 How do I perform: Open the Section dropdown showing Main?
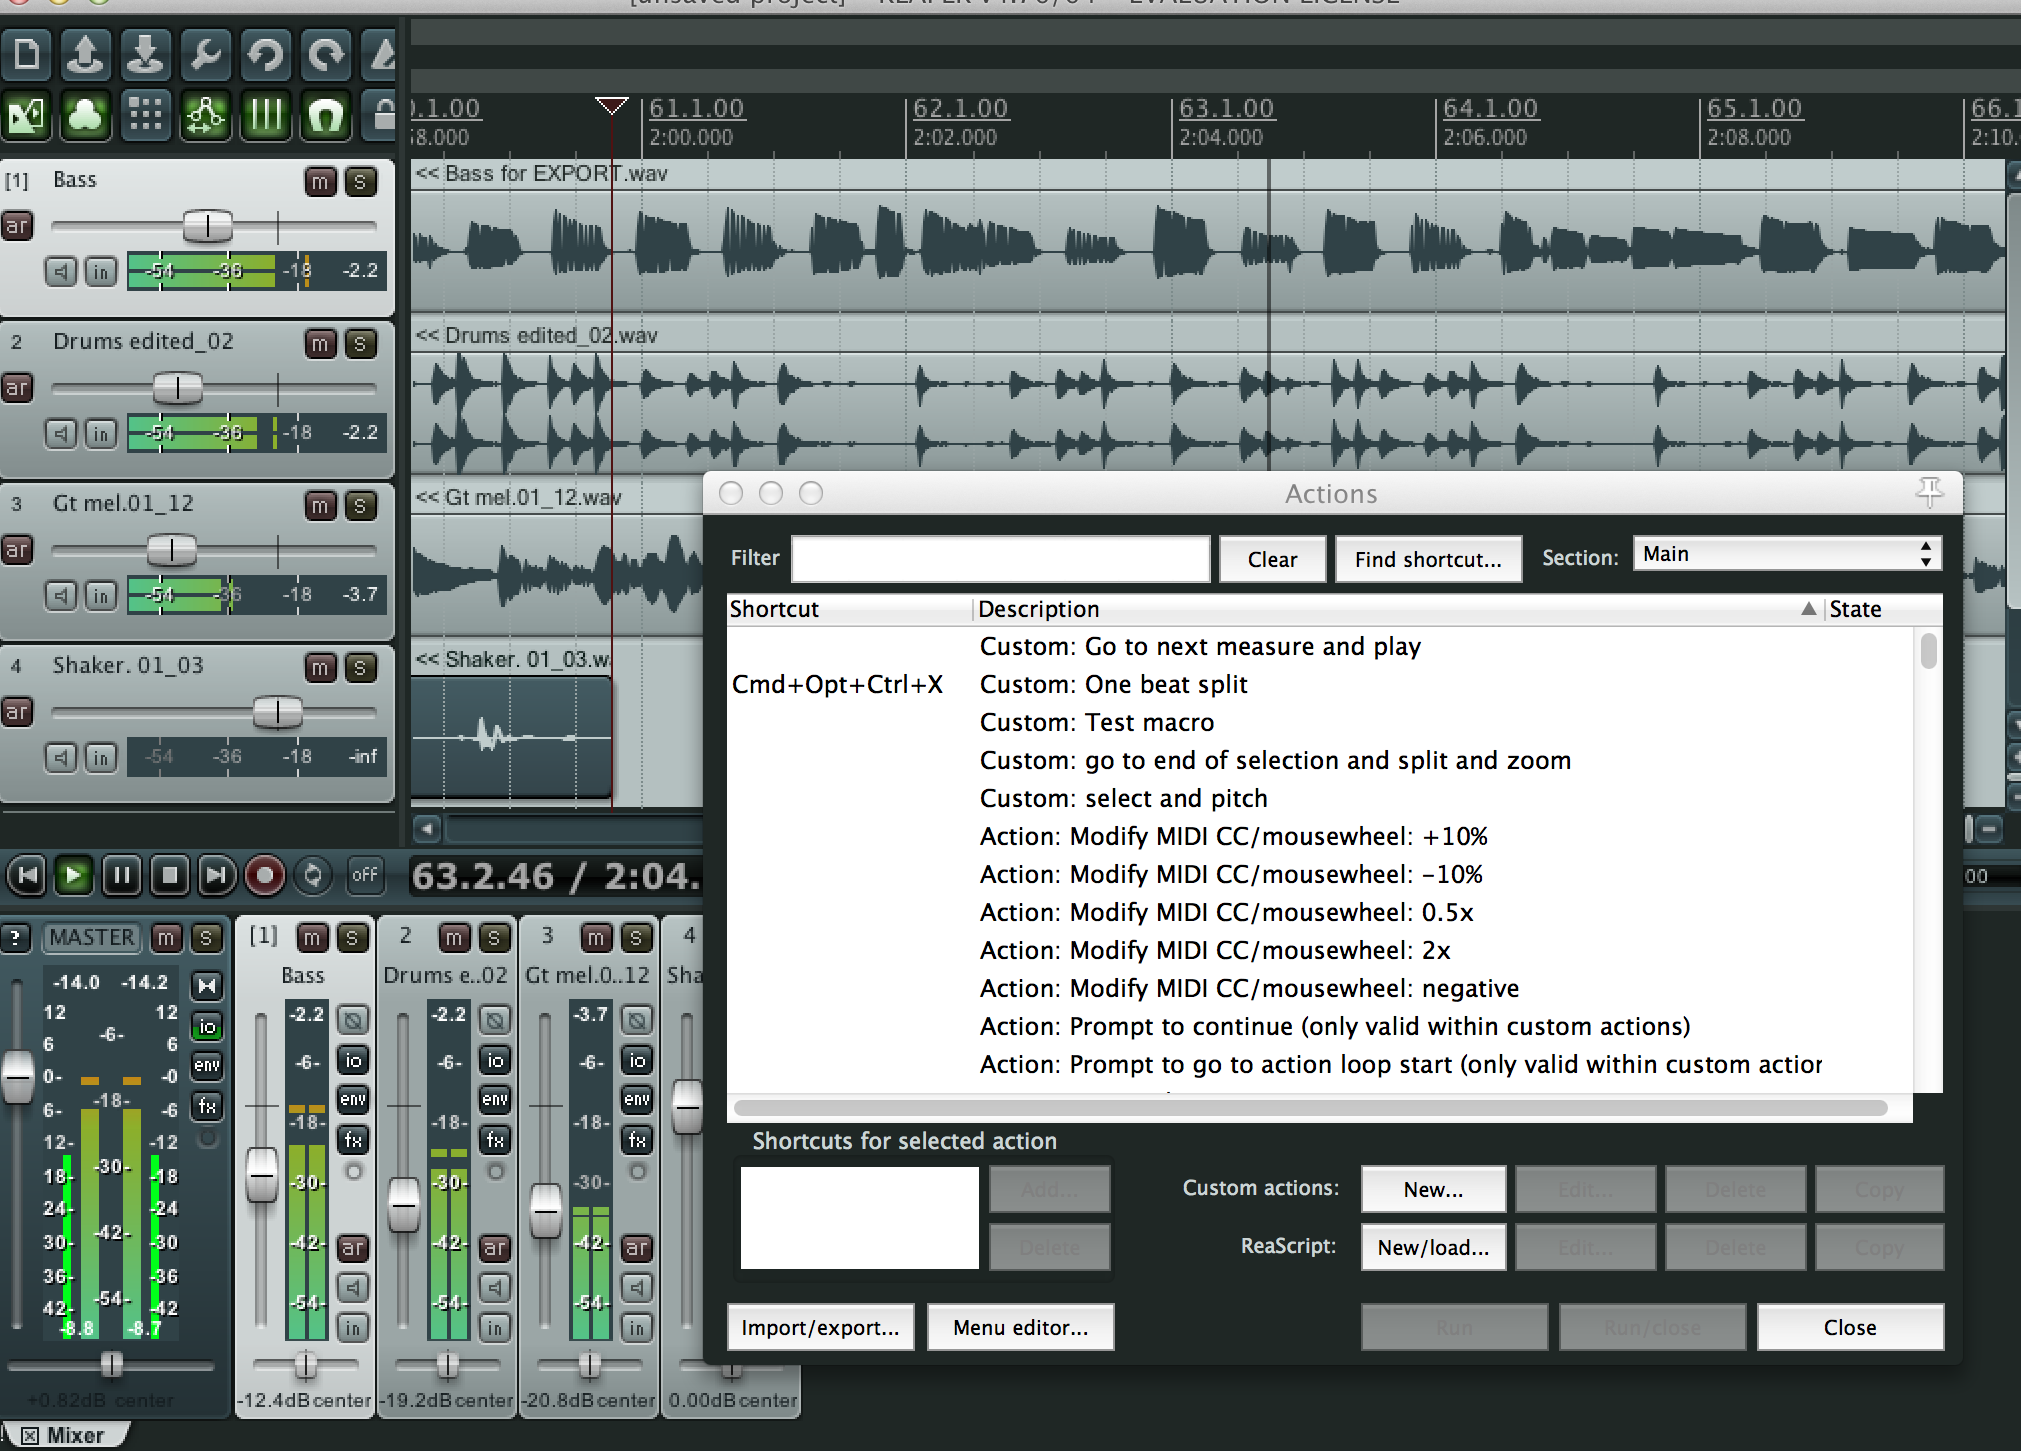1786,554
